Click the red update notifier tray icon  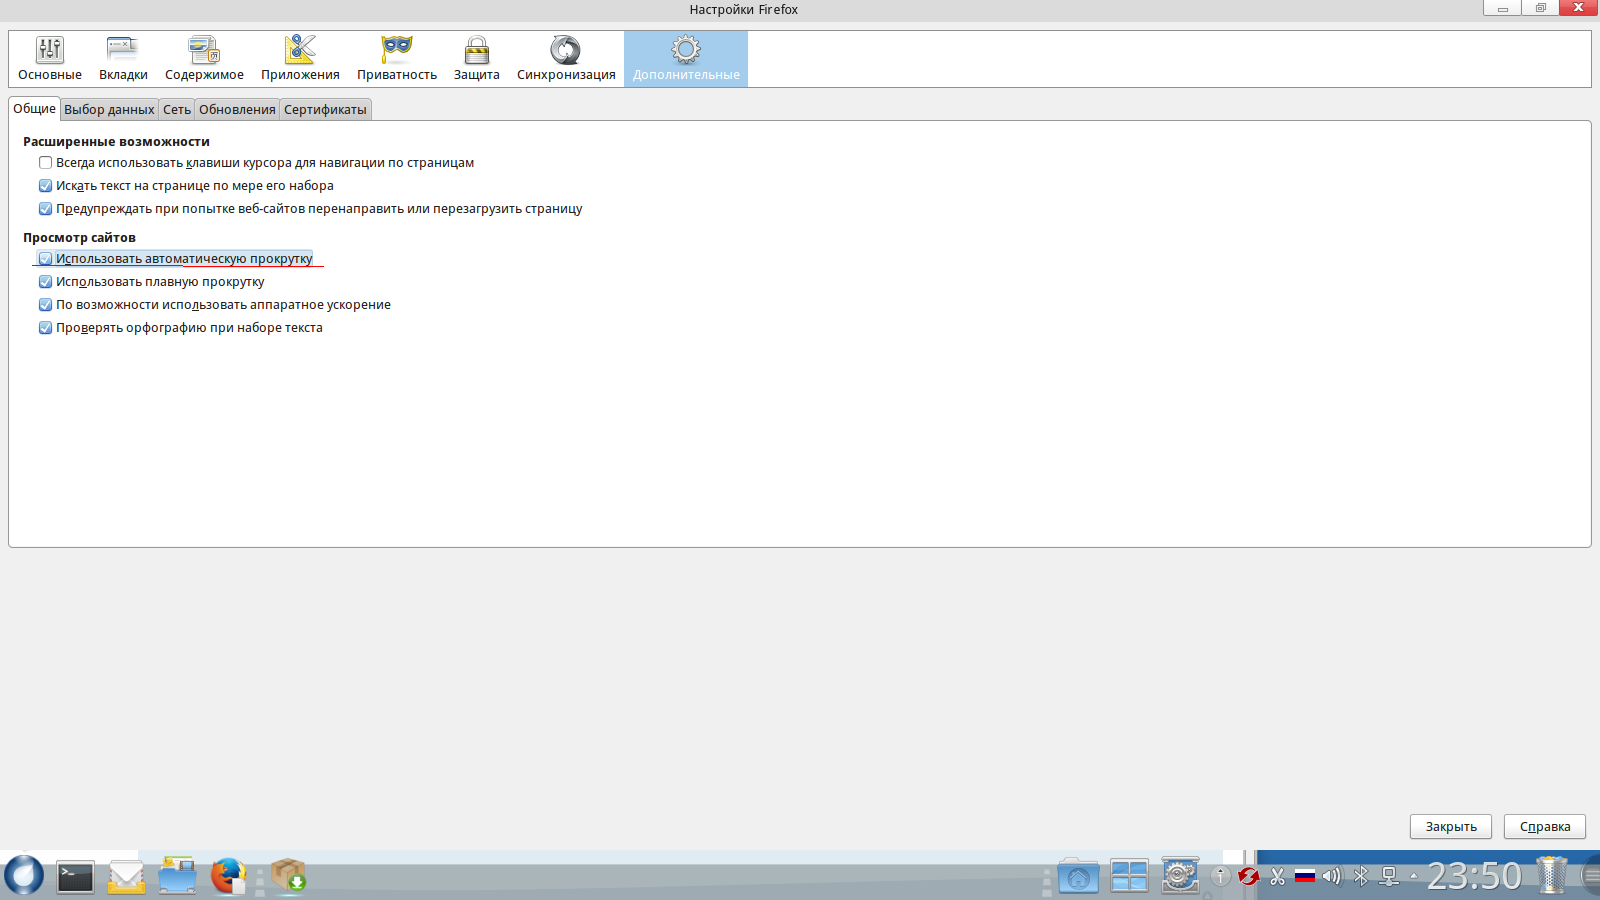tap(1248, 876)
